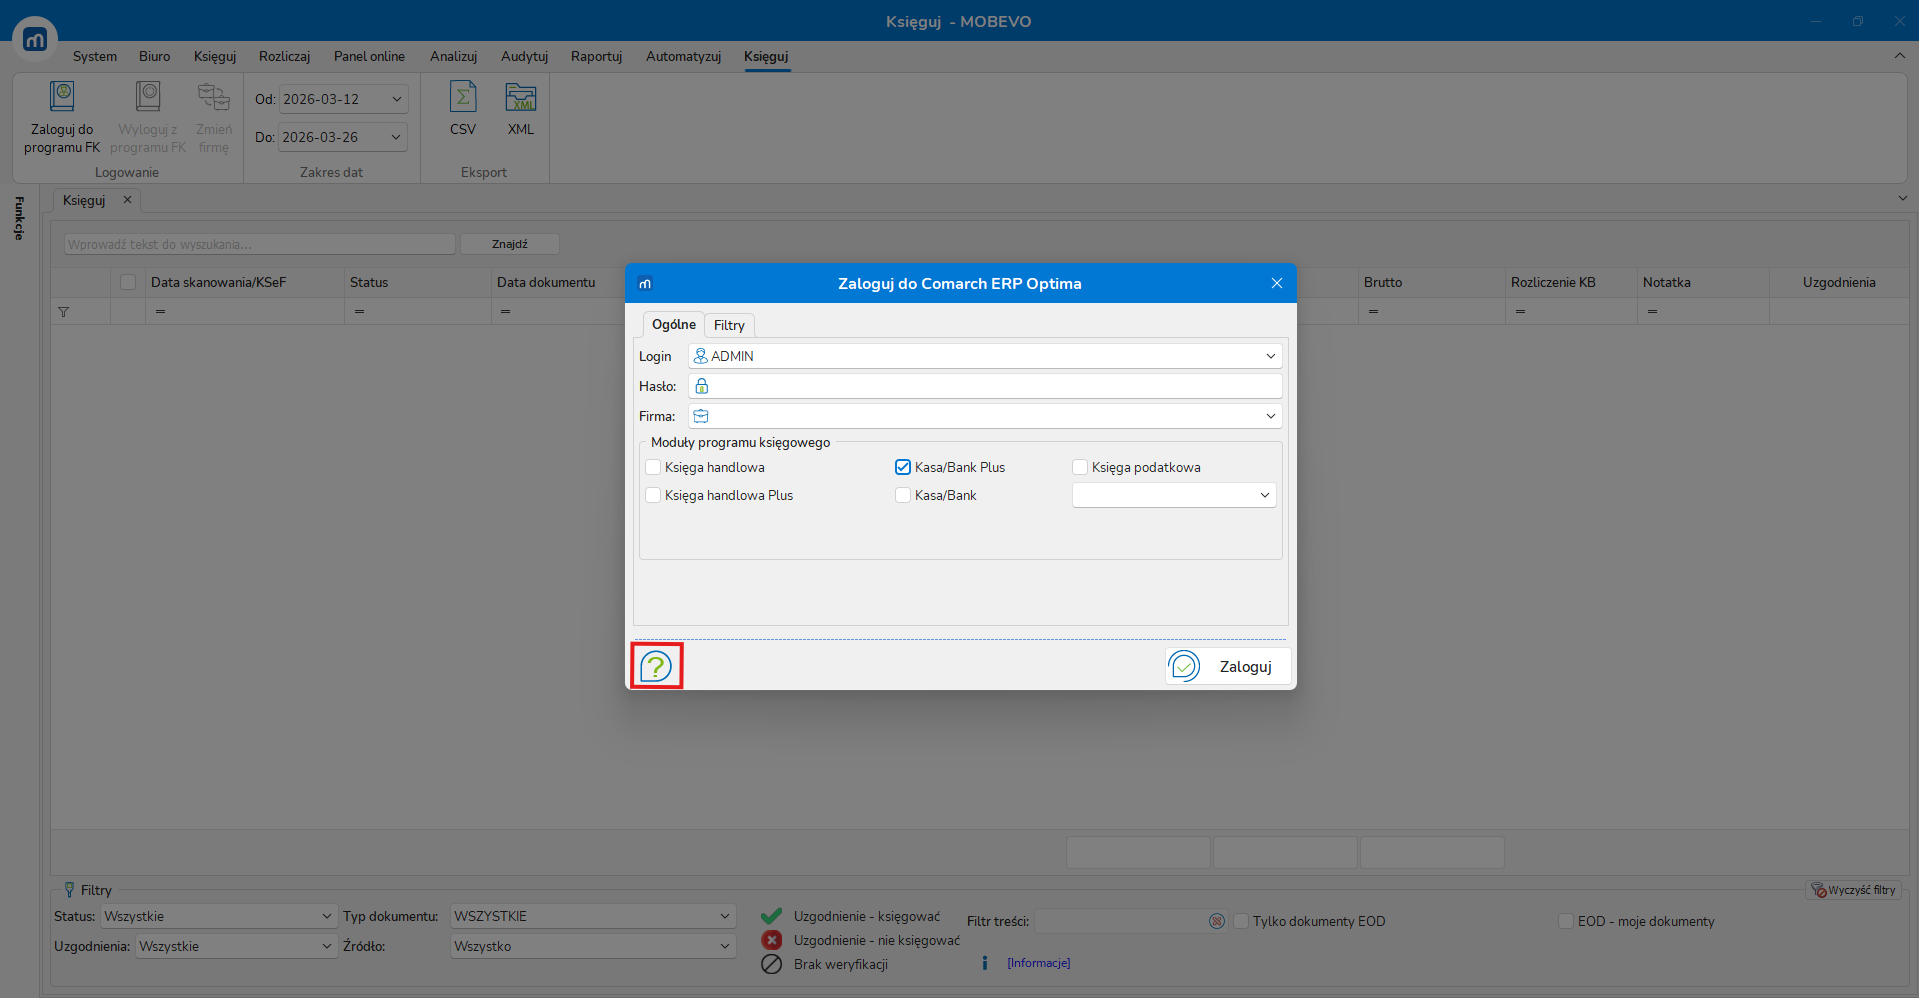This screenshot has height=998, width=1919.
Task: Close the Comarch ERP Optima login dialog
Action: coord(1276,283)
